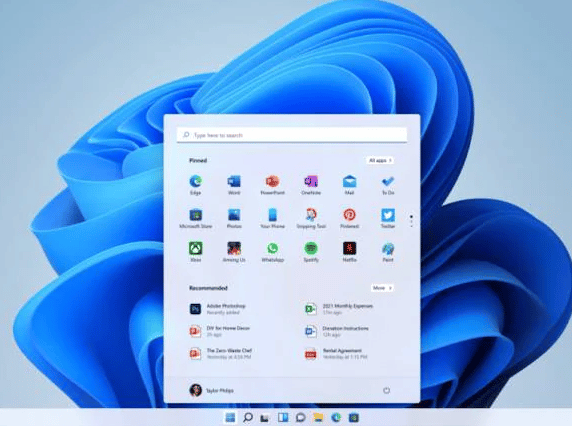Show More recommended items

tap(382, 288)
